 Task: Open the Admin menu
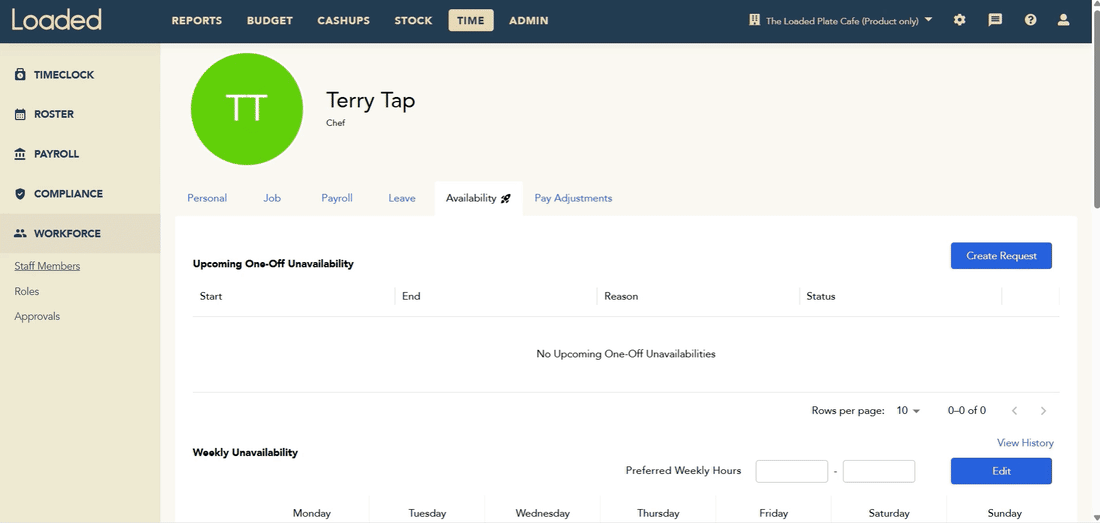529,20
